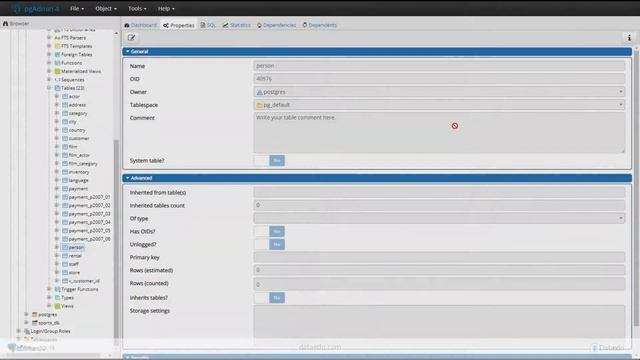Viewport: 640px width, 360px height.
Task: Click the info icon in properties toolbar
Action: 629,38
